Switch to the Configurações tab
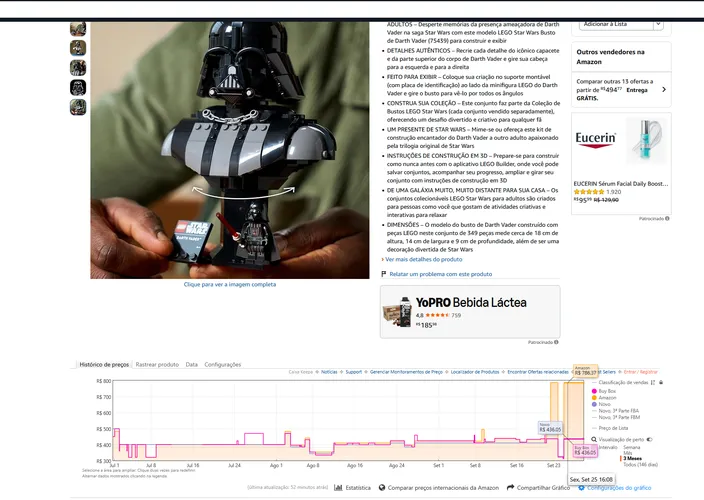 point(223,364)
